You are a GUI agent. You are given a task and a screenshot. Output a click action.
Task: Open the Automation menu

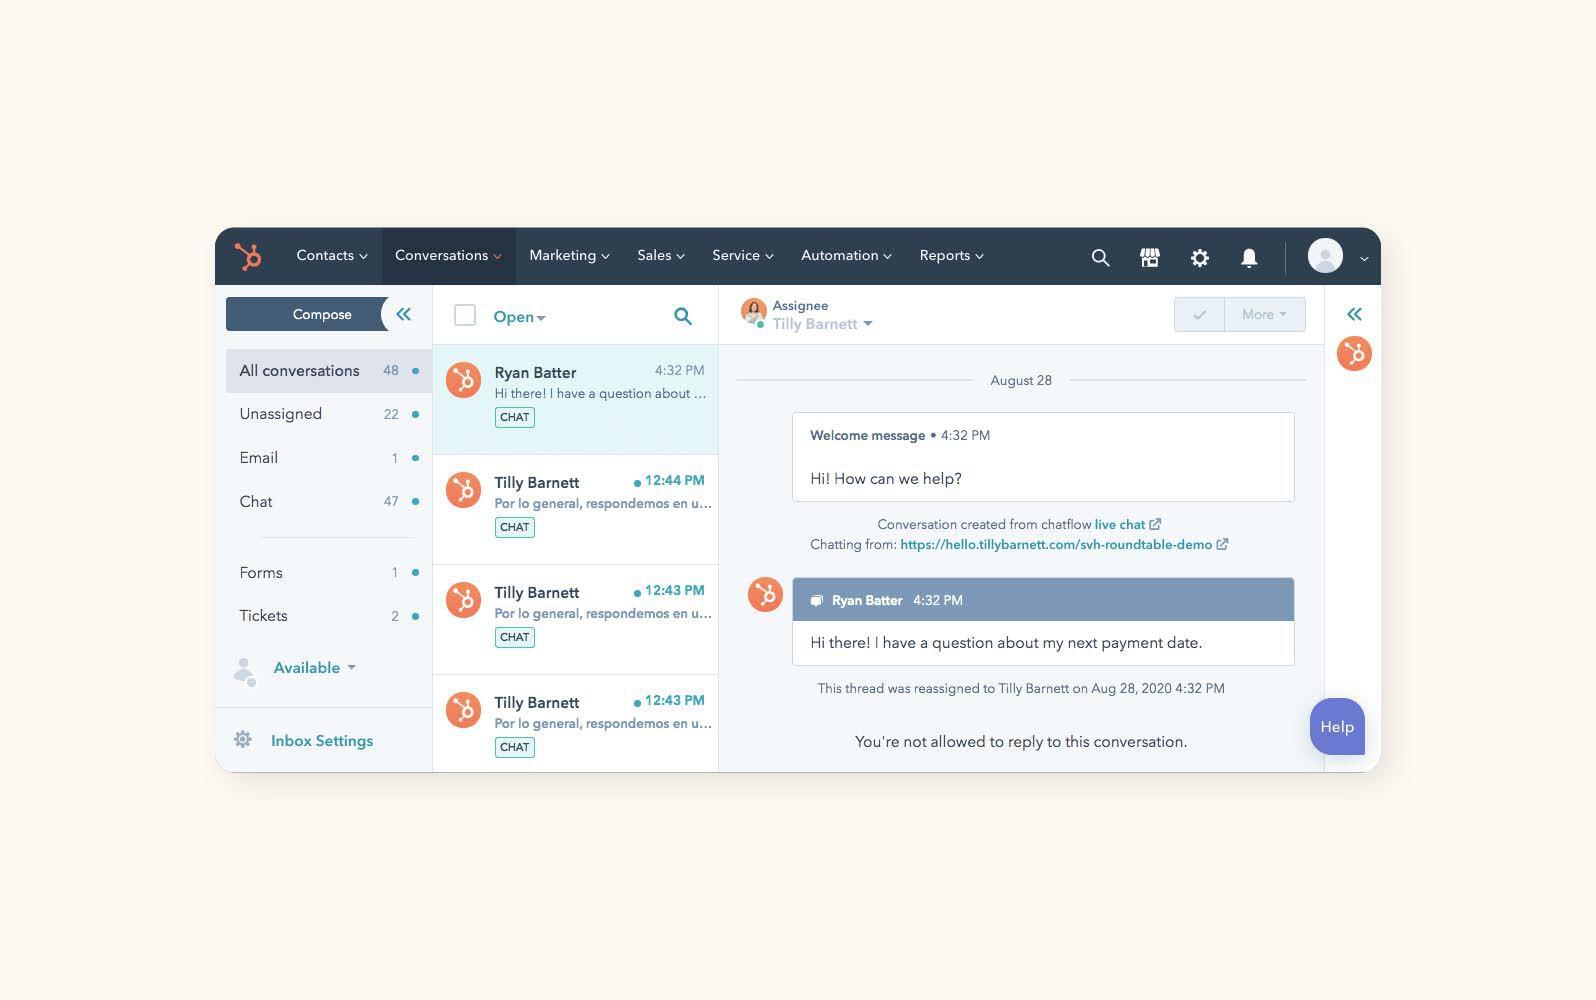tap(846, 256)
